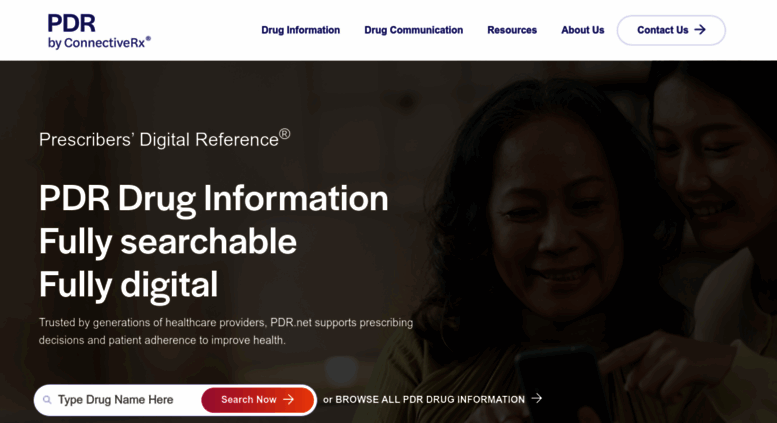The width and height of the screenshot is (777, 423).
Task: Click the Trusted by generations paragraph
Action: 226,331
